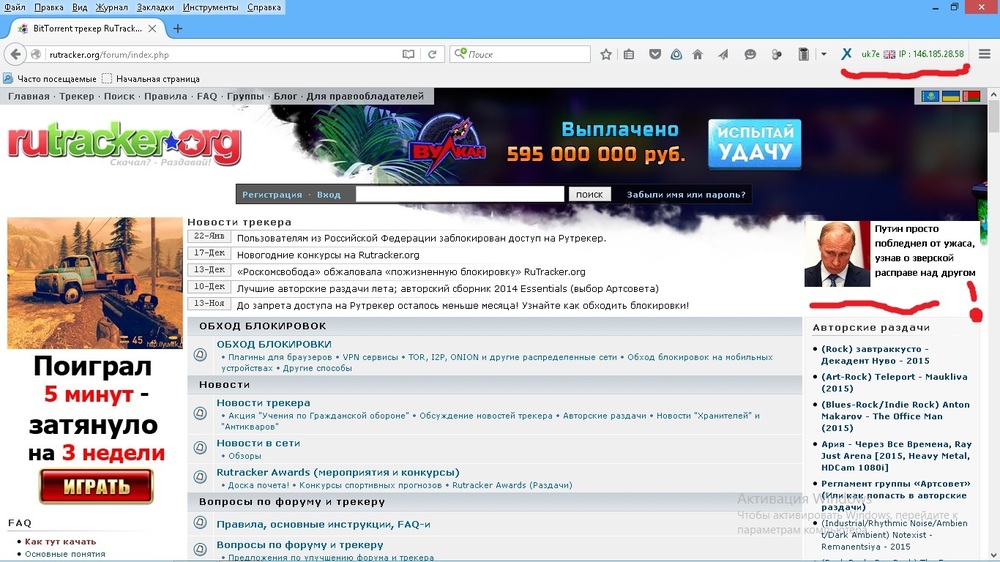The width and height of the screenshot is (1000, 562).
Task: Open (Art-Rock) Teleport - Maukliva release
Action: (x=893, y=382)
